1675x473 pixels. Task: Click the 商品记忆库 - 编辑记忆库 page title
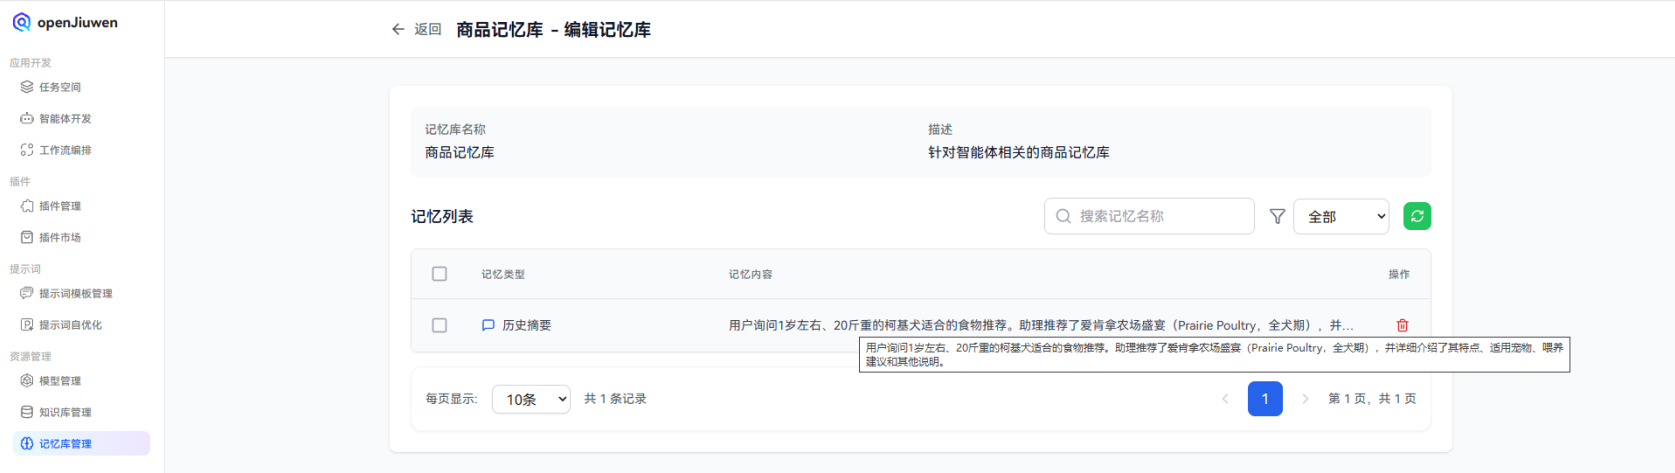click(553, 30)
